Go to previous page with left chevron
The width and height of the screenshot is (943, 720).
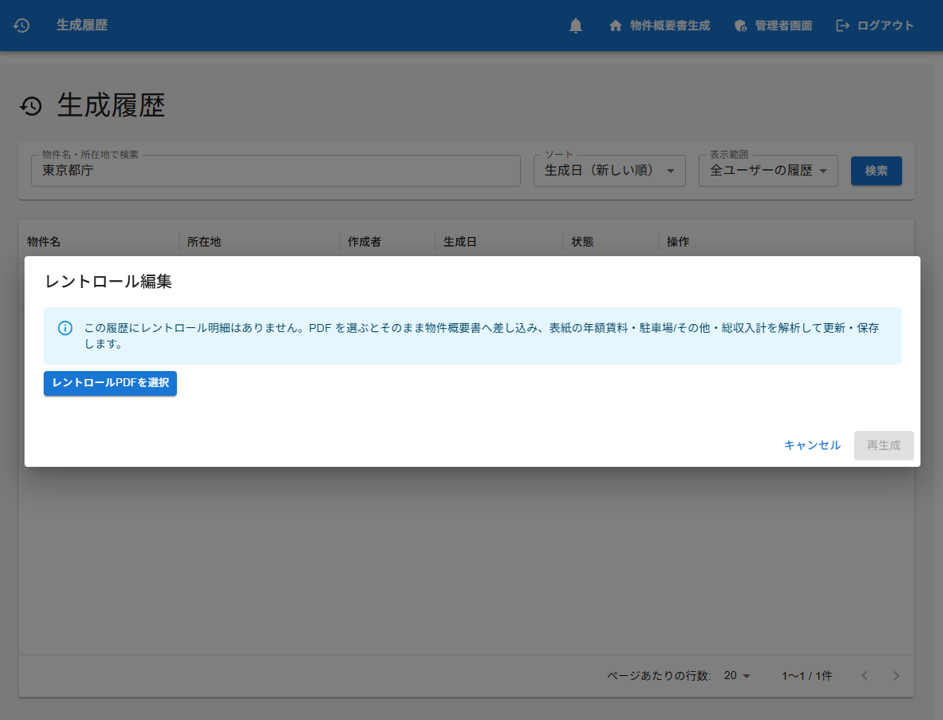pos(864,675)
